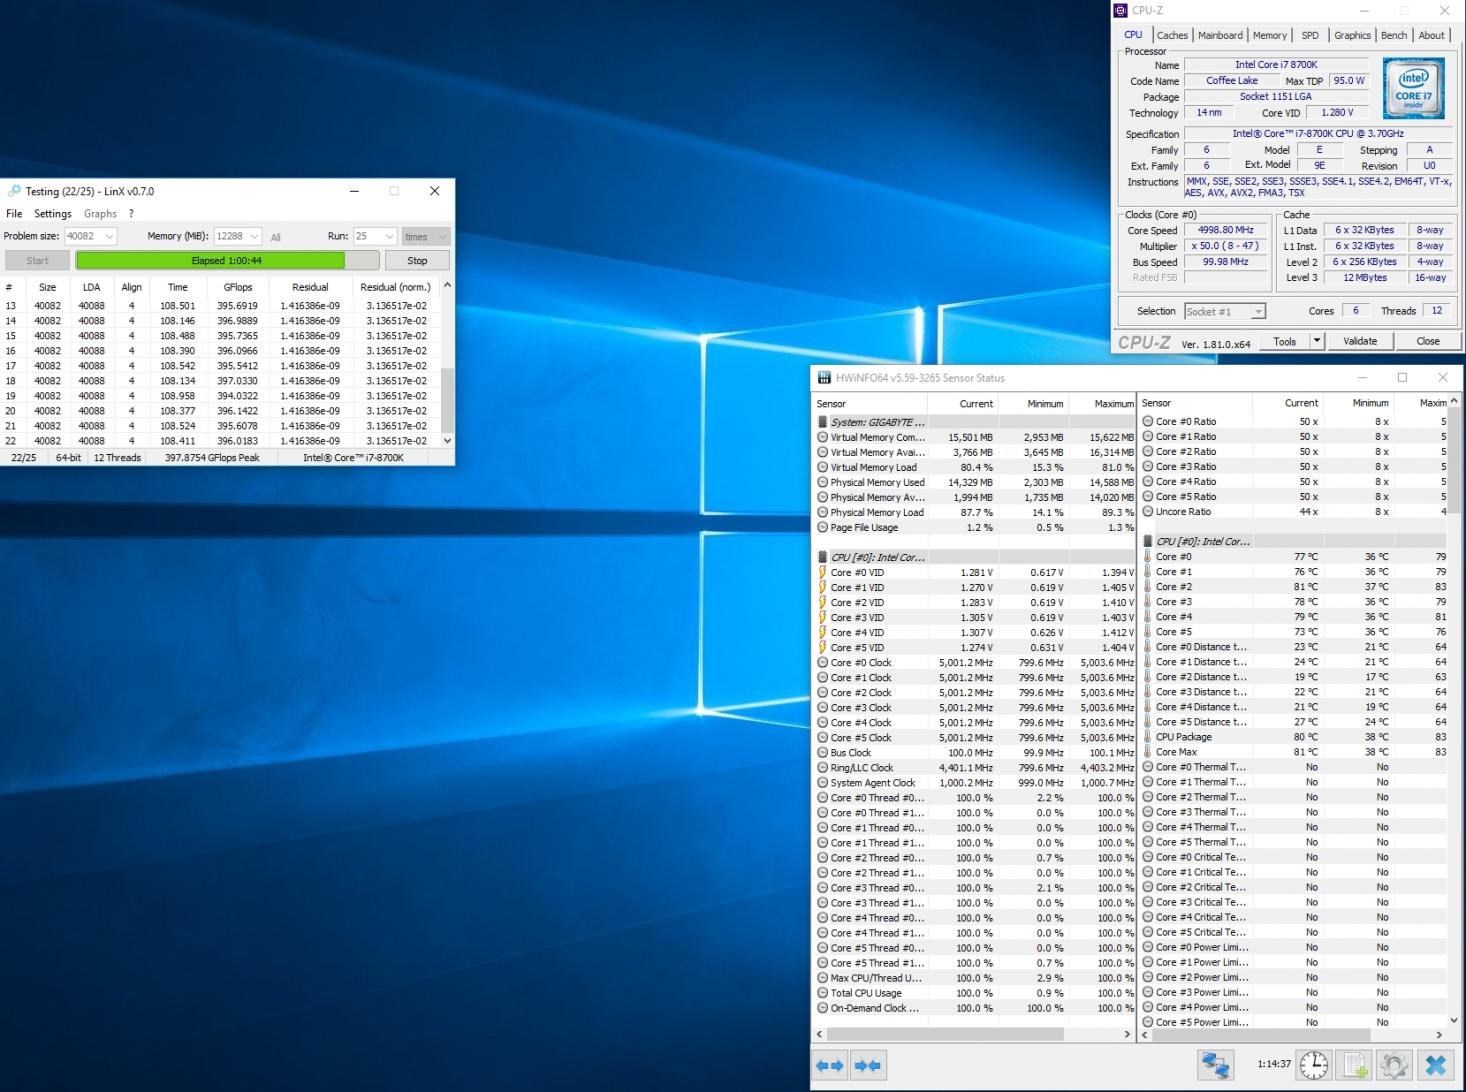This screenshot has width=1466, height=1092.
Task: Click the round icon beside Total CPU Usage
Action: click(x=822, y=993)
